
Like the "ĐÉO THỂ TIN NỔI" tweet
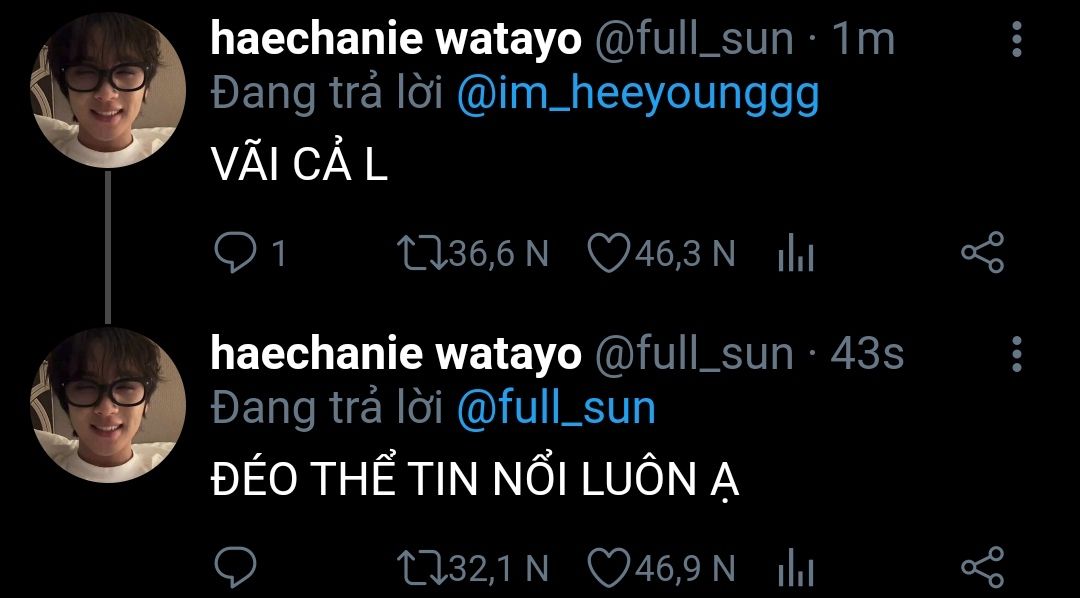606,569
